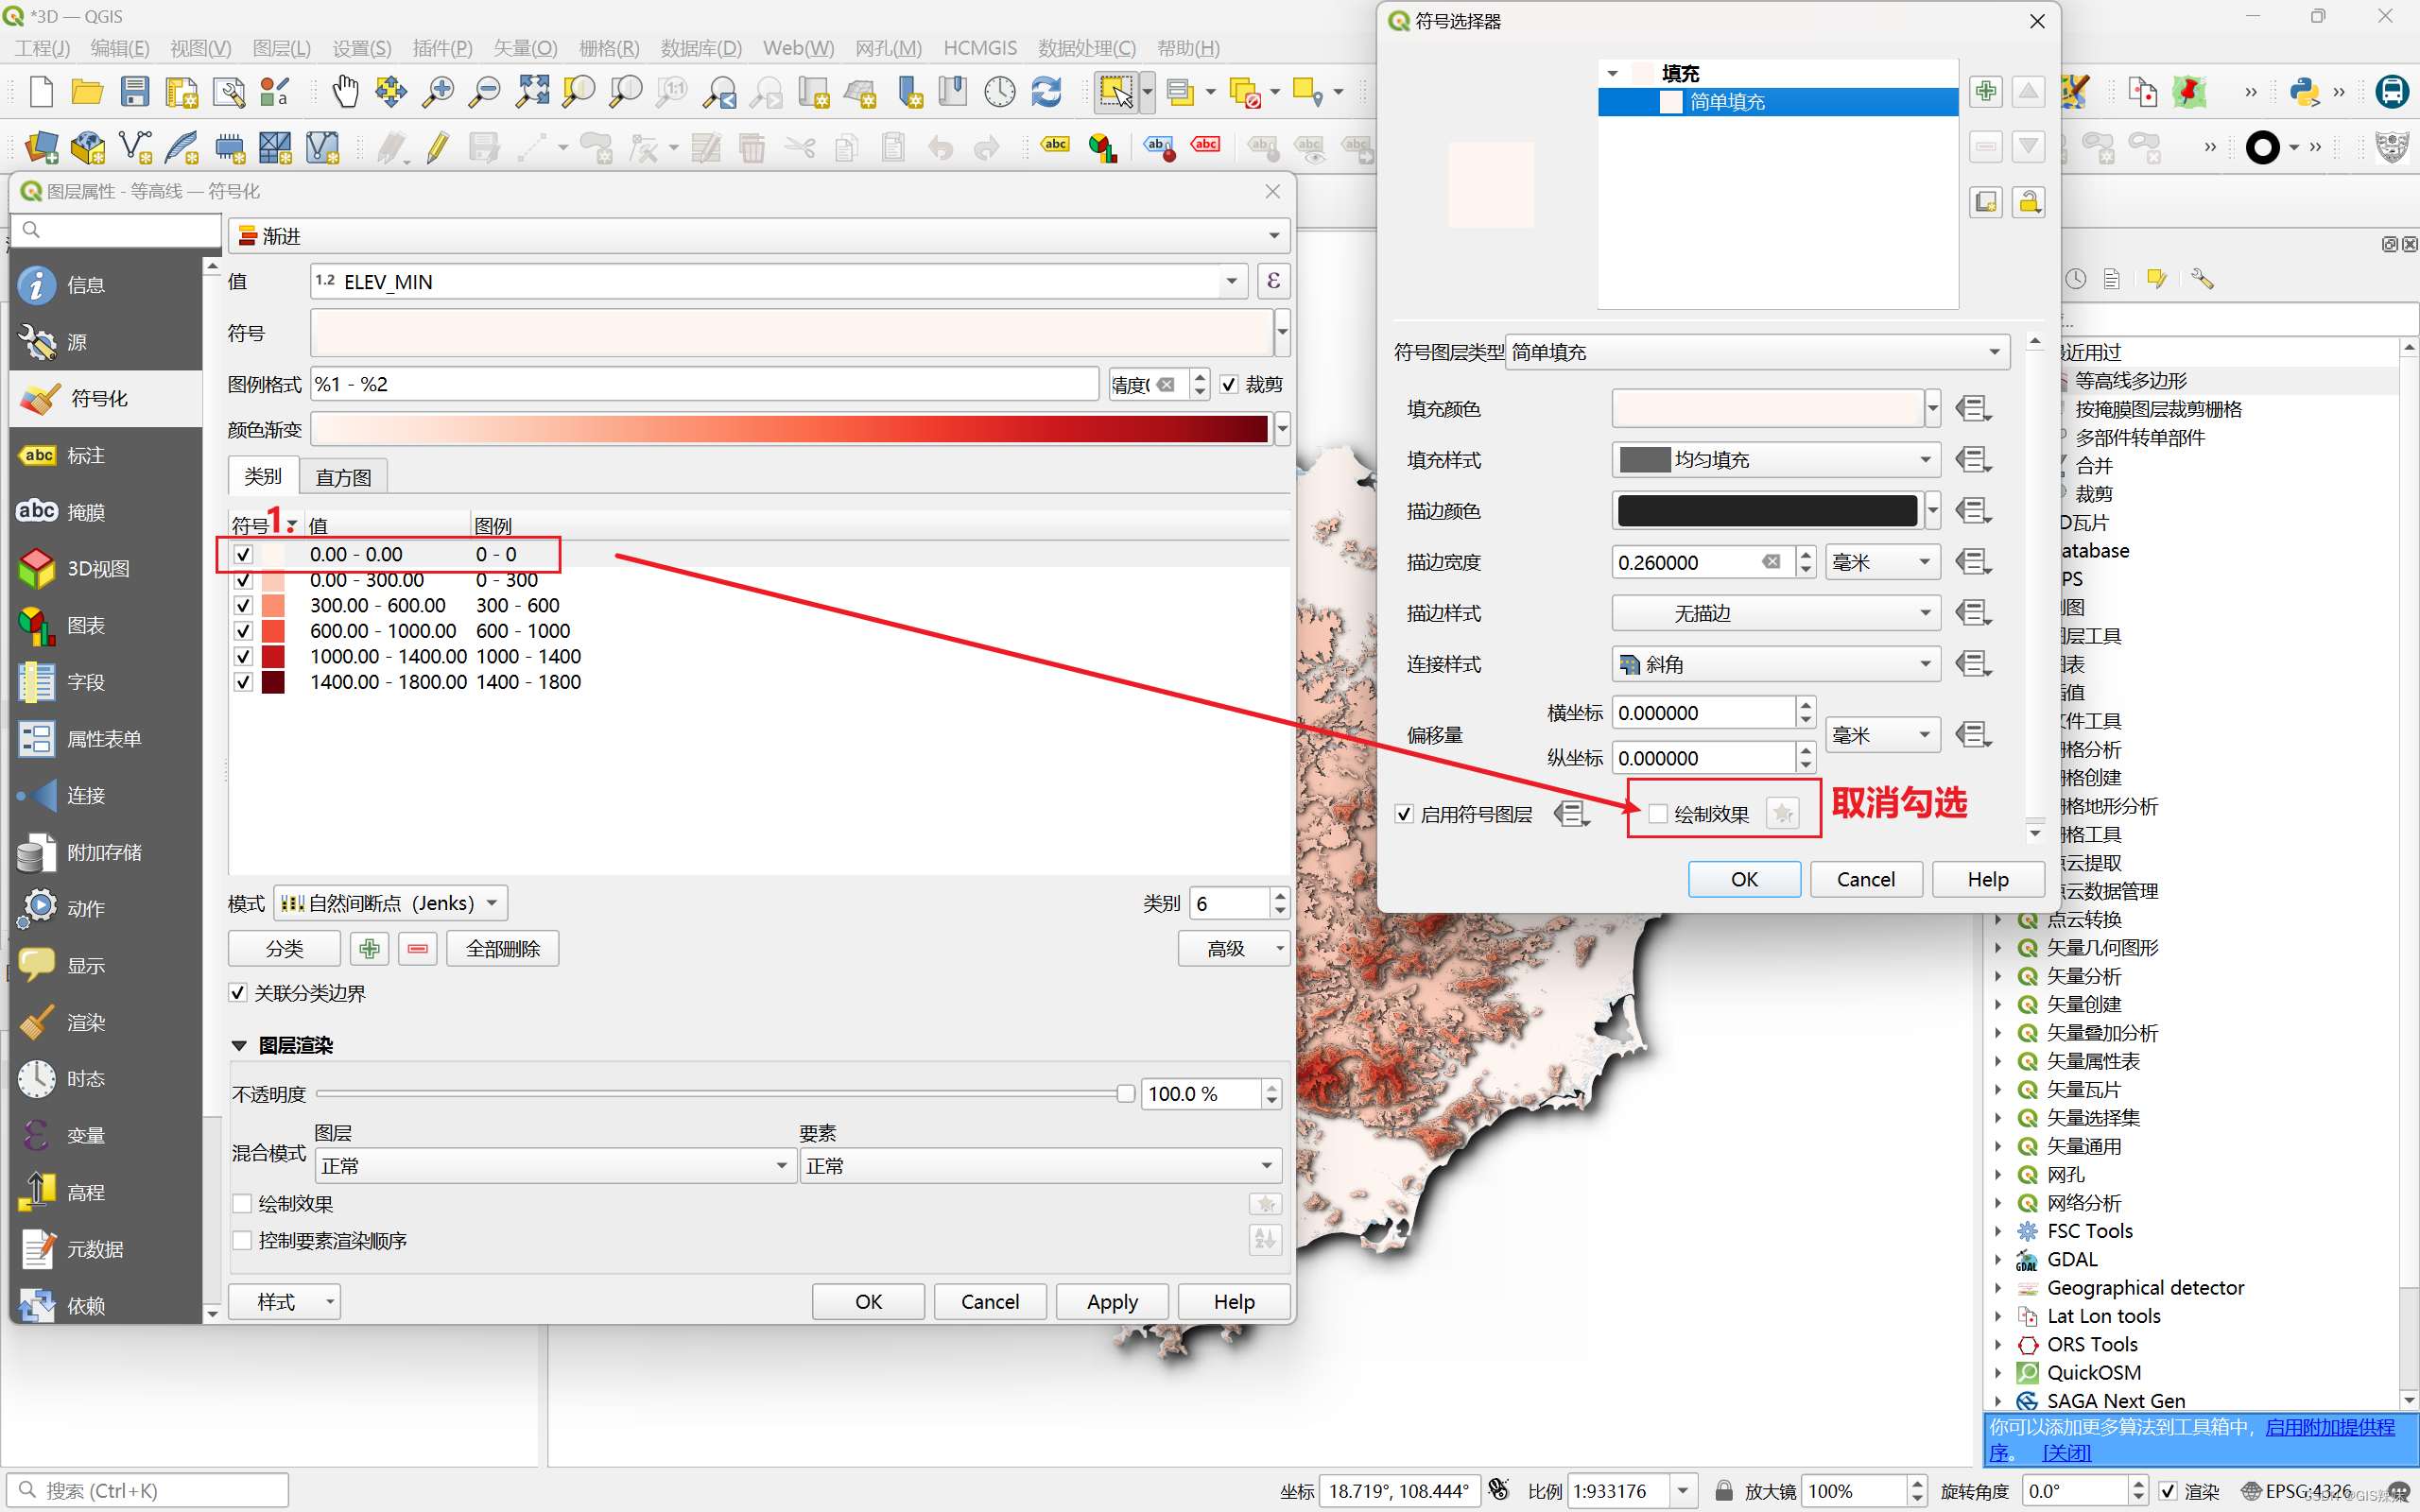Expand the GDAL toolbox group

coord(1998,1259)
